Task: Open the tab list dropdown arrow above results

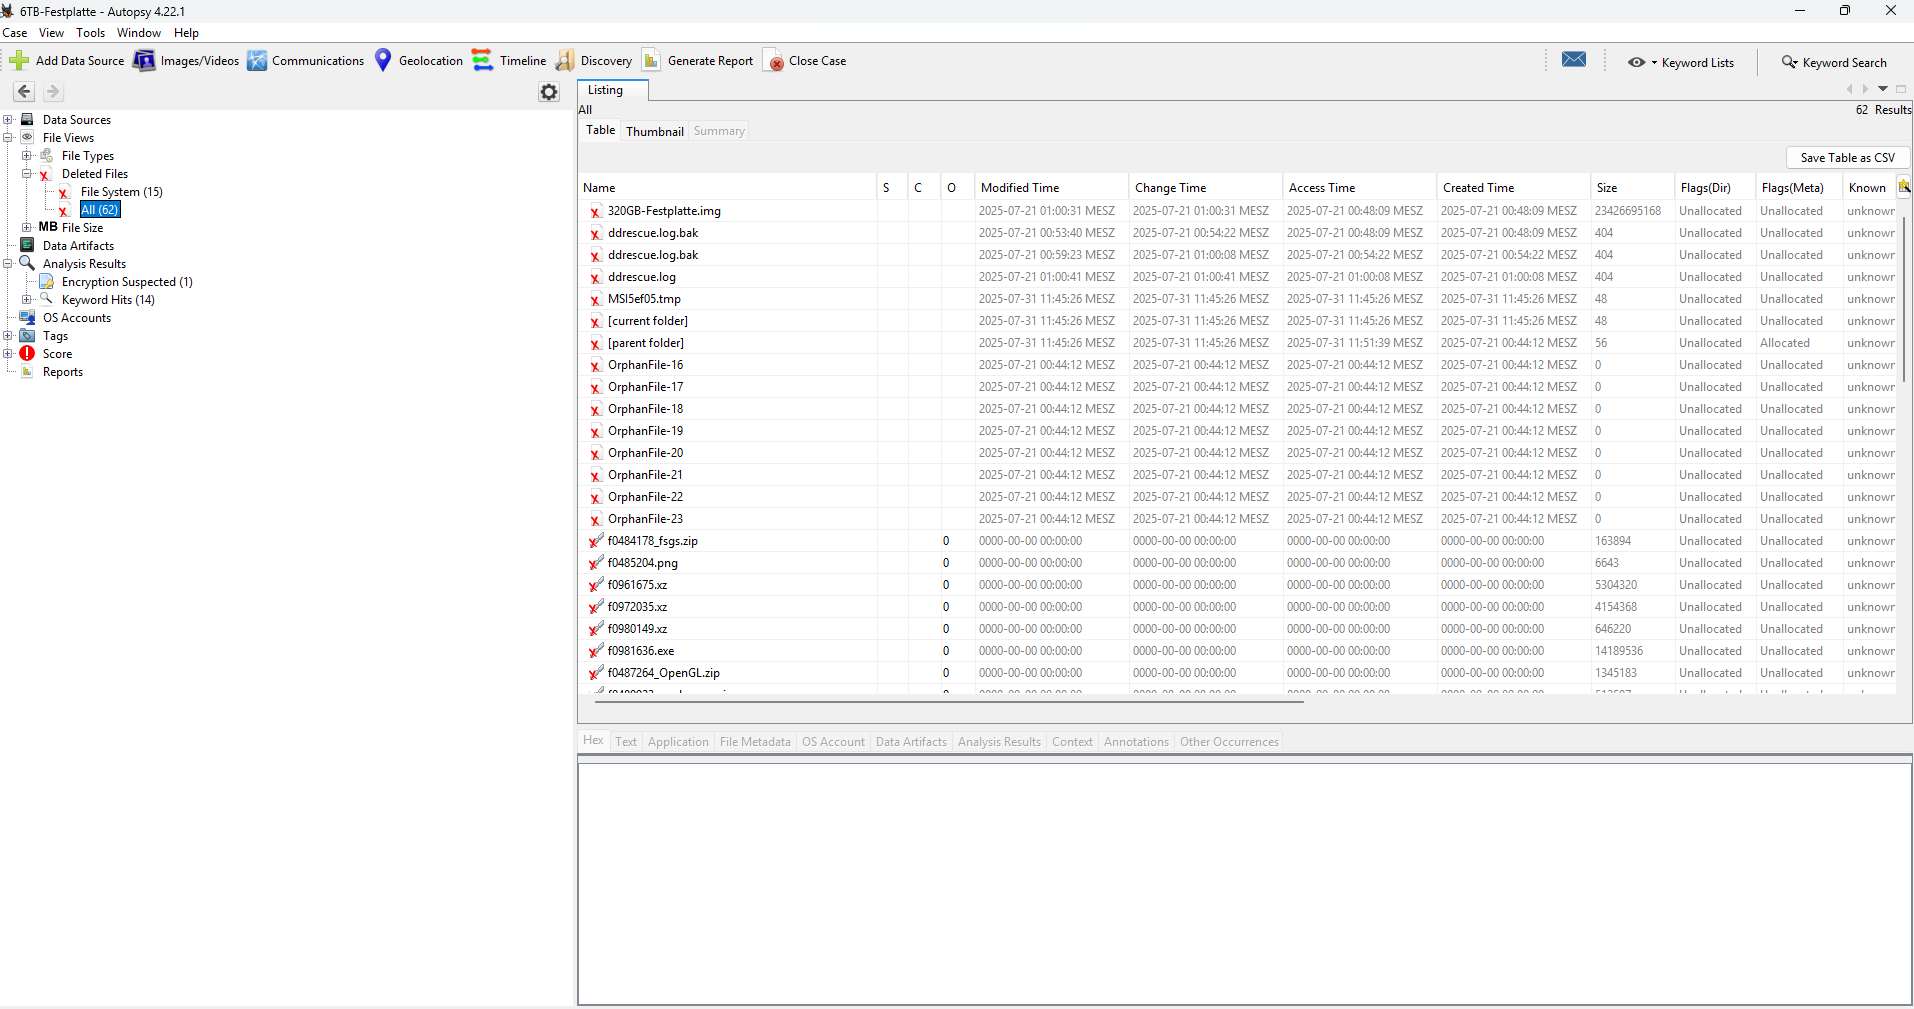Action: [x=1883, y=89]
